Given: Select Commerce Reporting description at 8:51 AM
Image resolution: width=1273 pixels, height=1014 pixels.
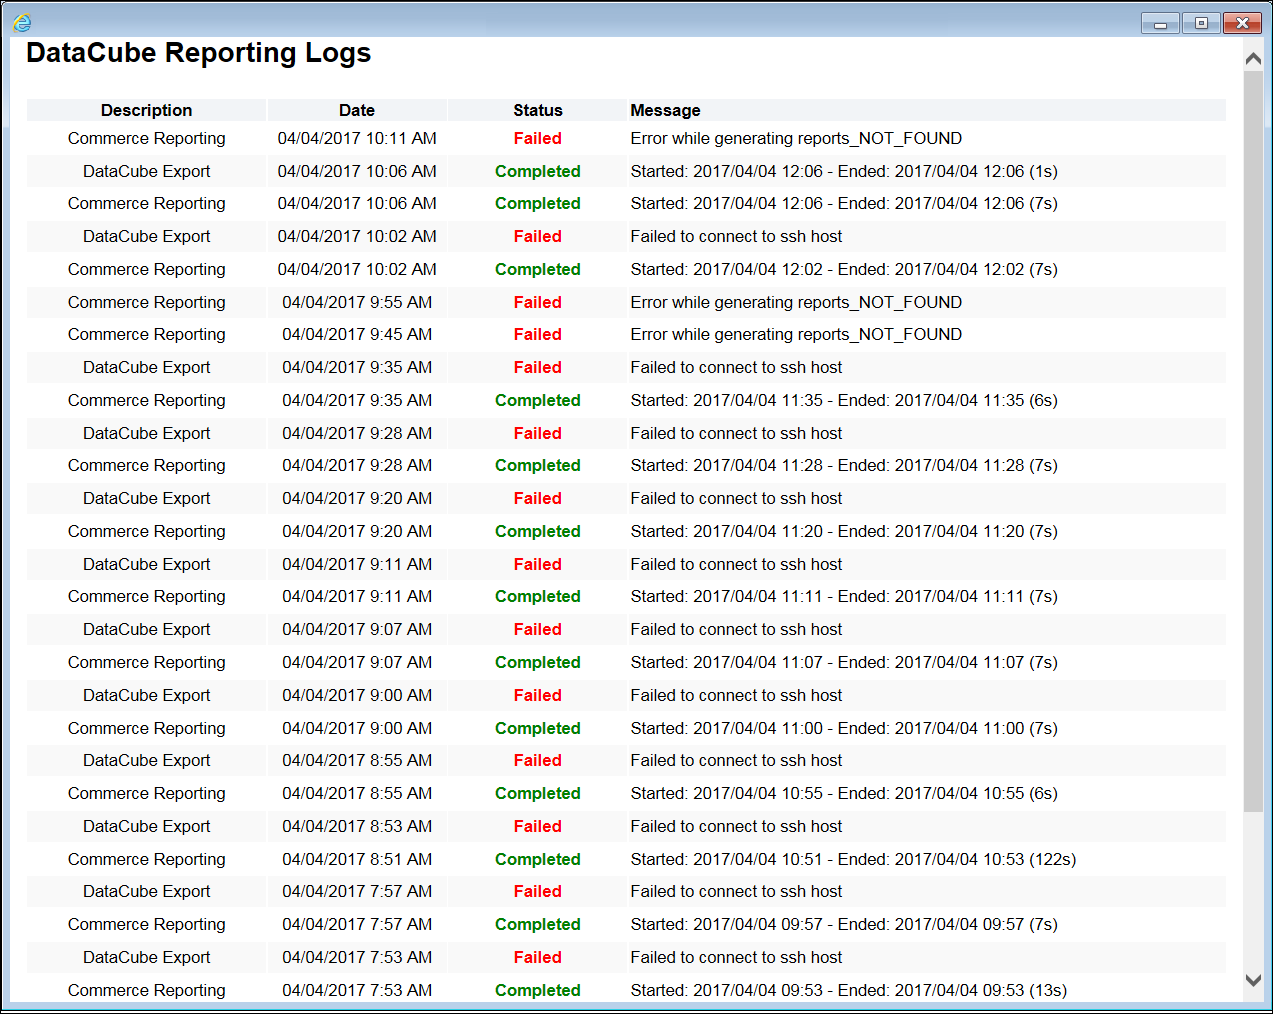Looking at the screenshot, I should coord(146,859).
